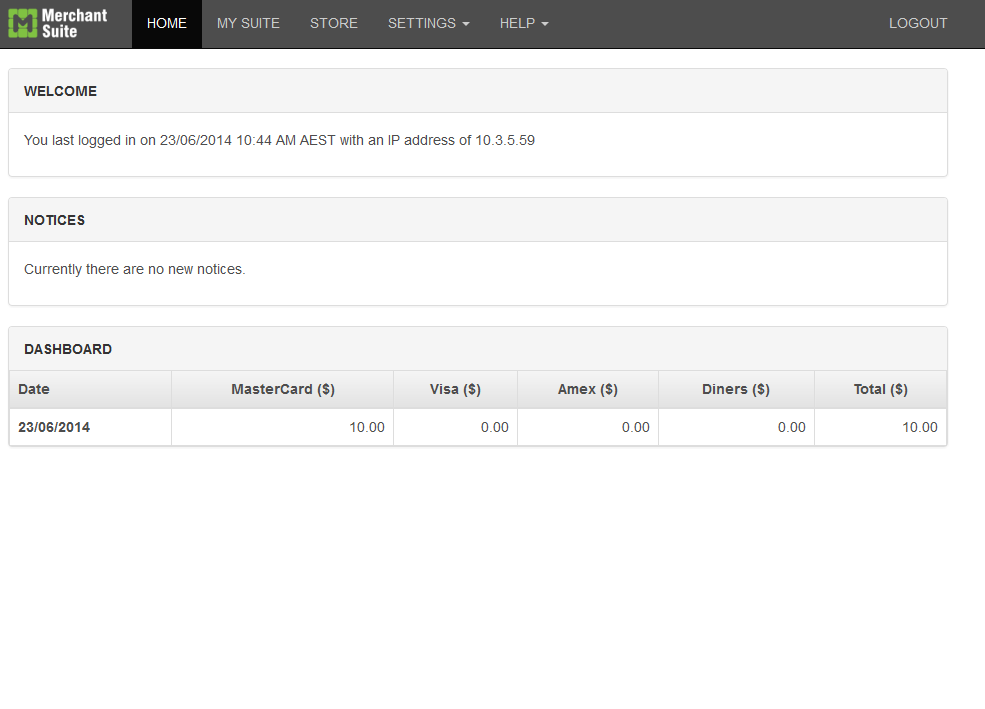
Task: Select the DASHBOARD panel heading
Action: tap(68, 349)
